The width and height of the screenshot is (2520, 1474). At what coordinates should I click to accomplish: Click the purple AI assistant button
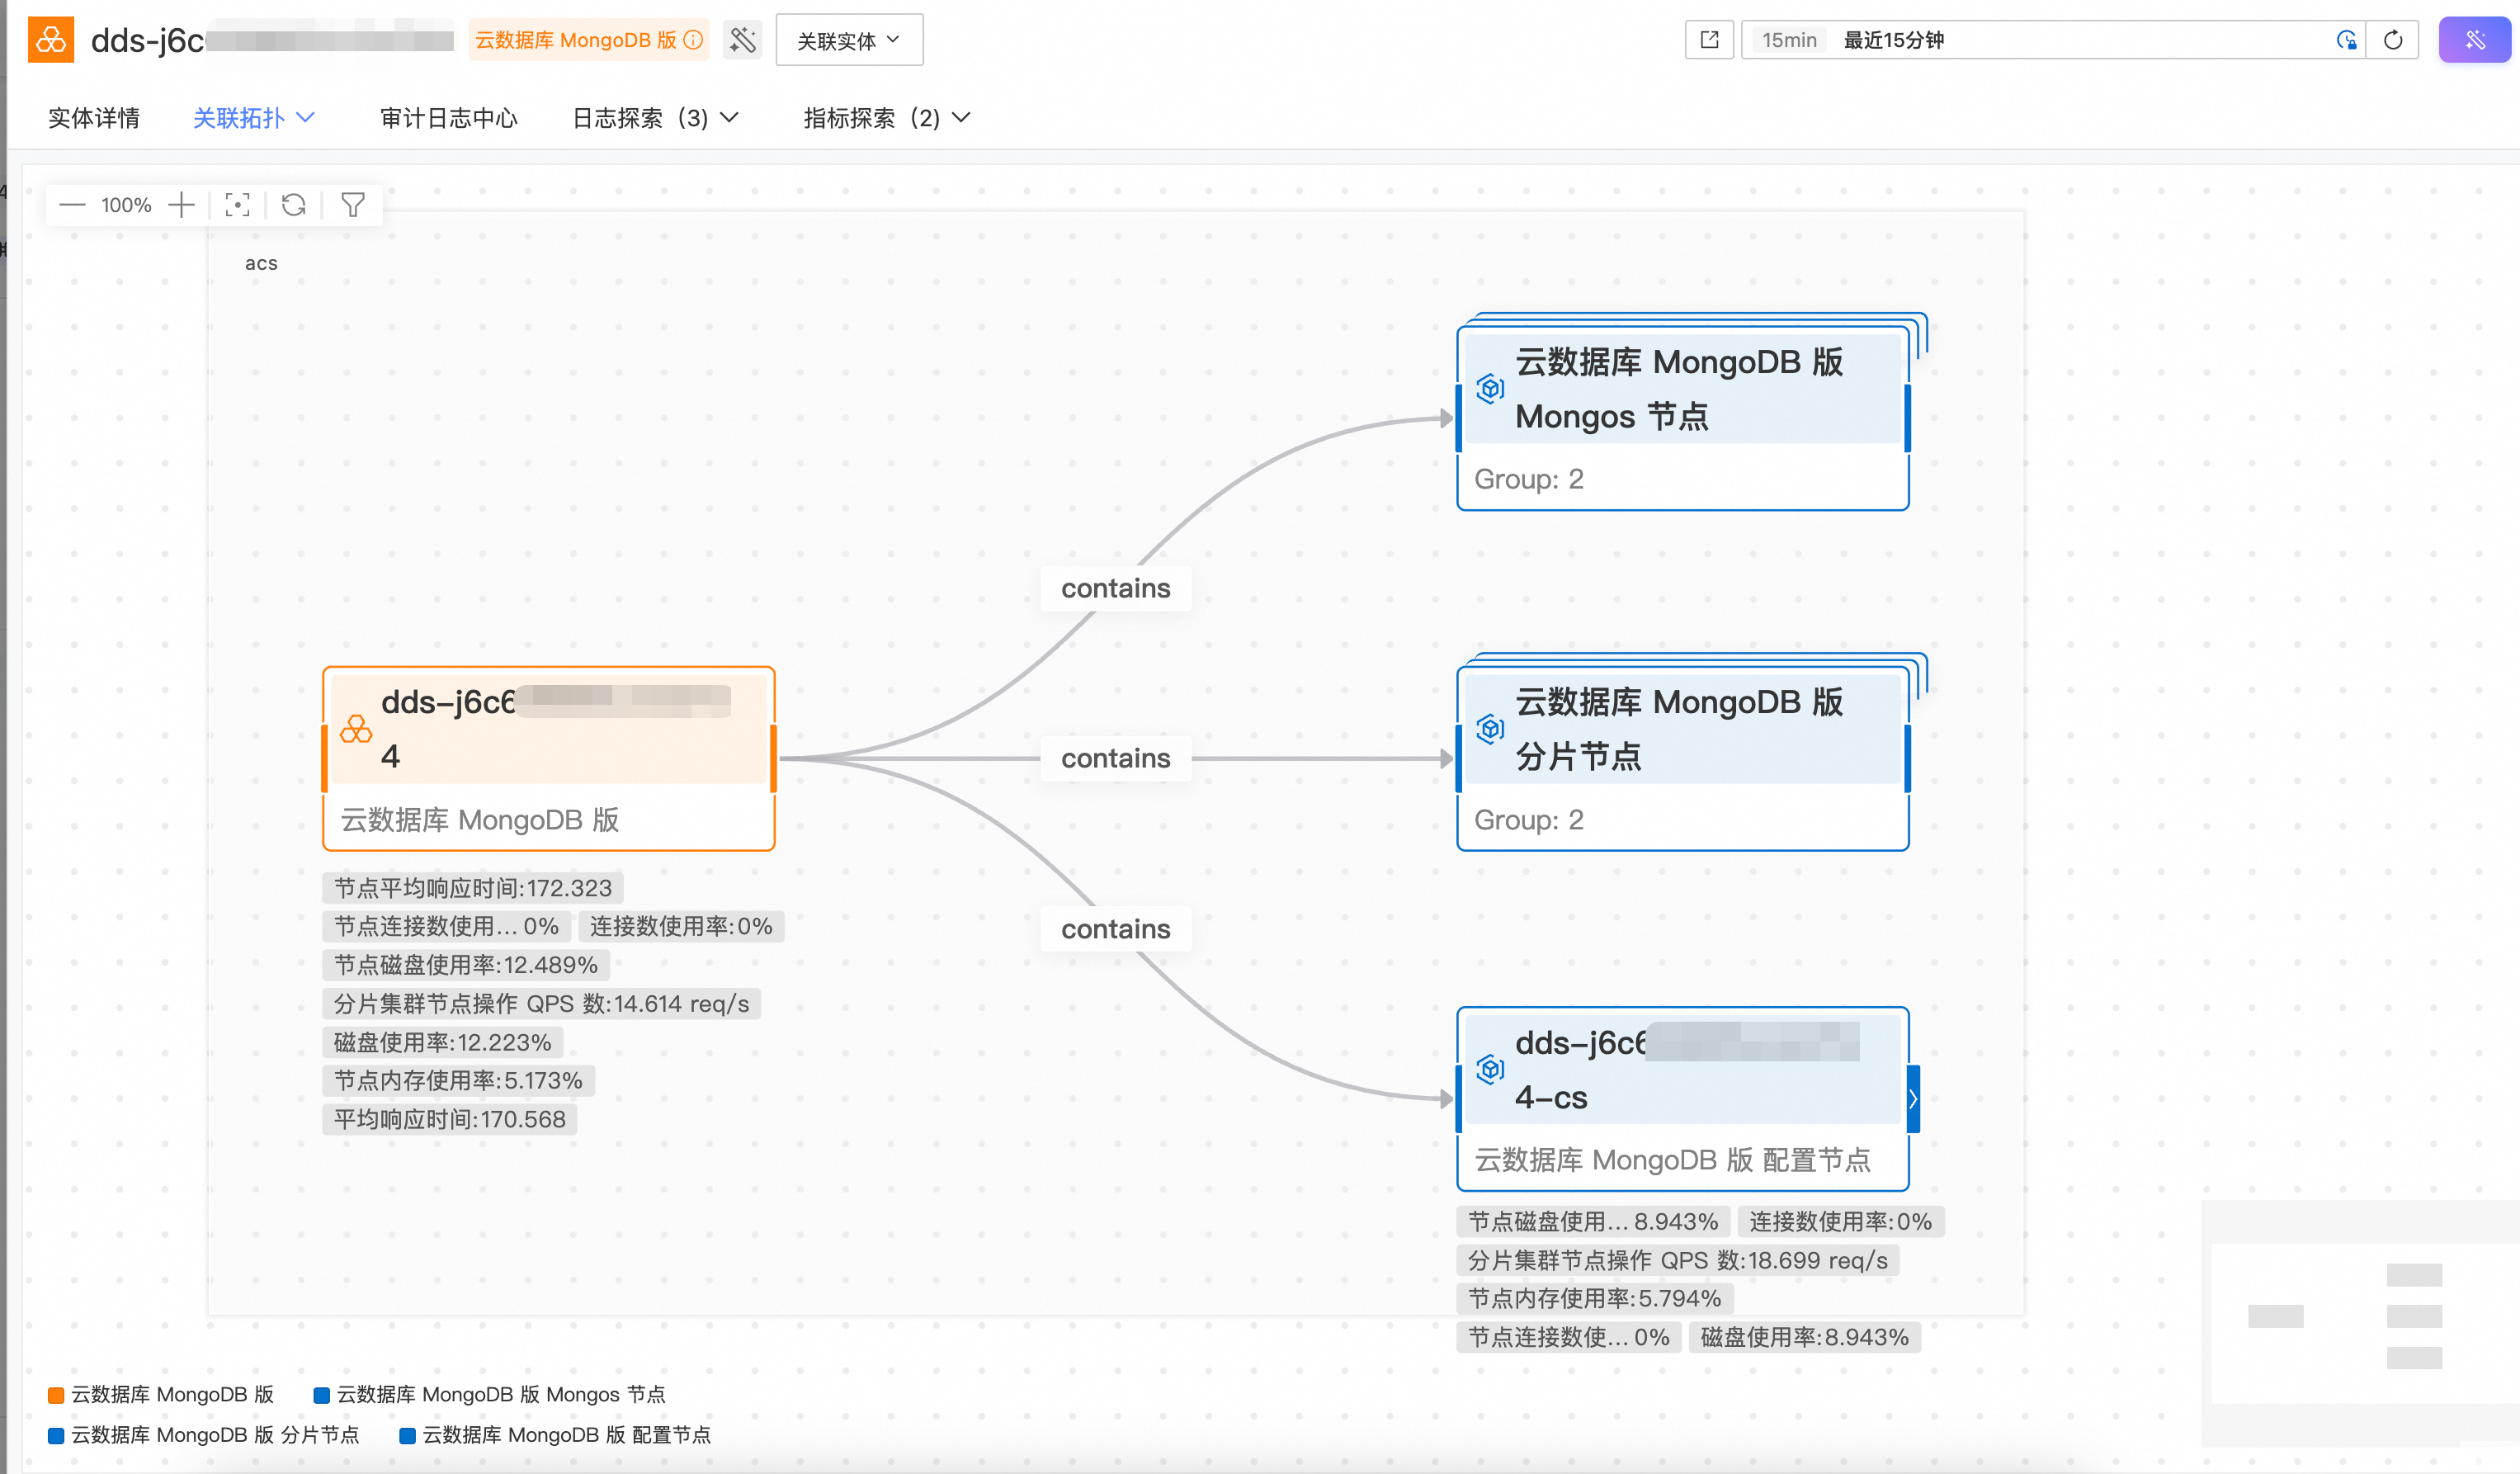[x=2474, y=40]
